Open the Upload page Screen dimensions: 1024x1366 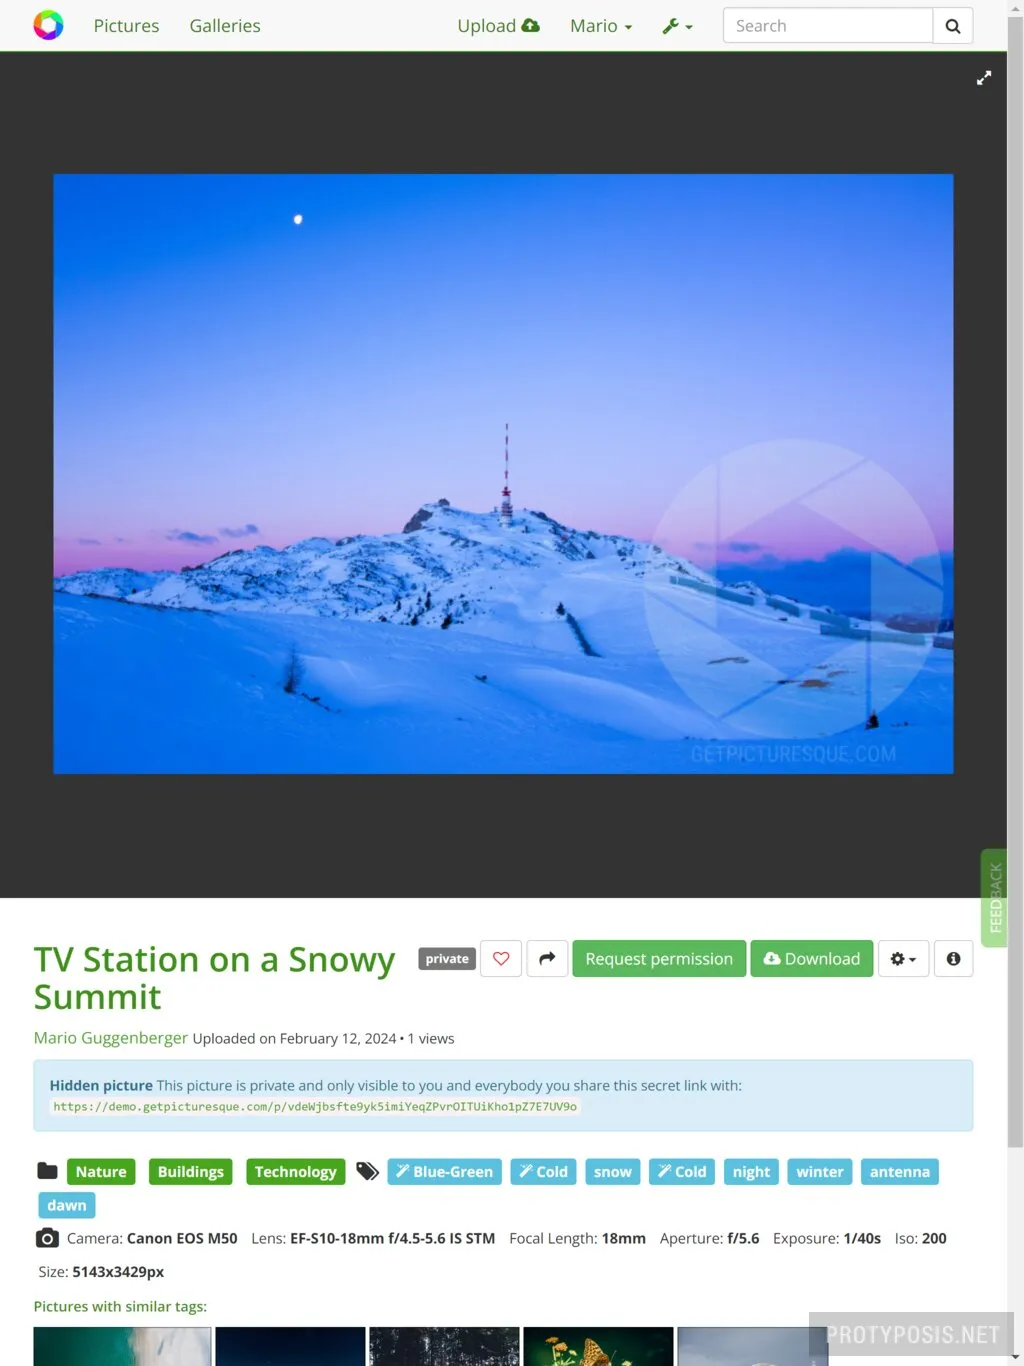click(x=498, y=26)
